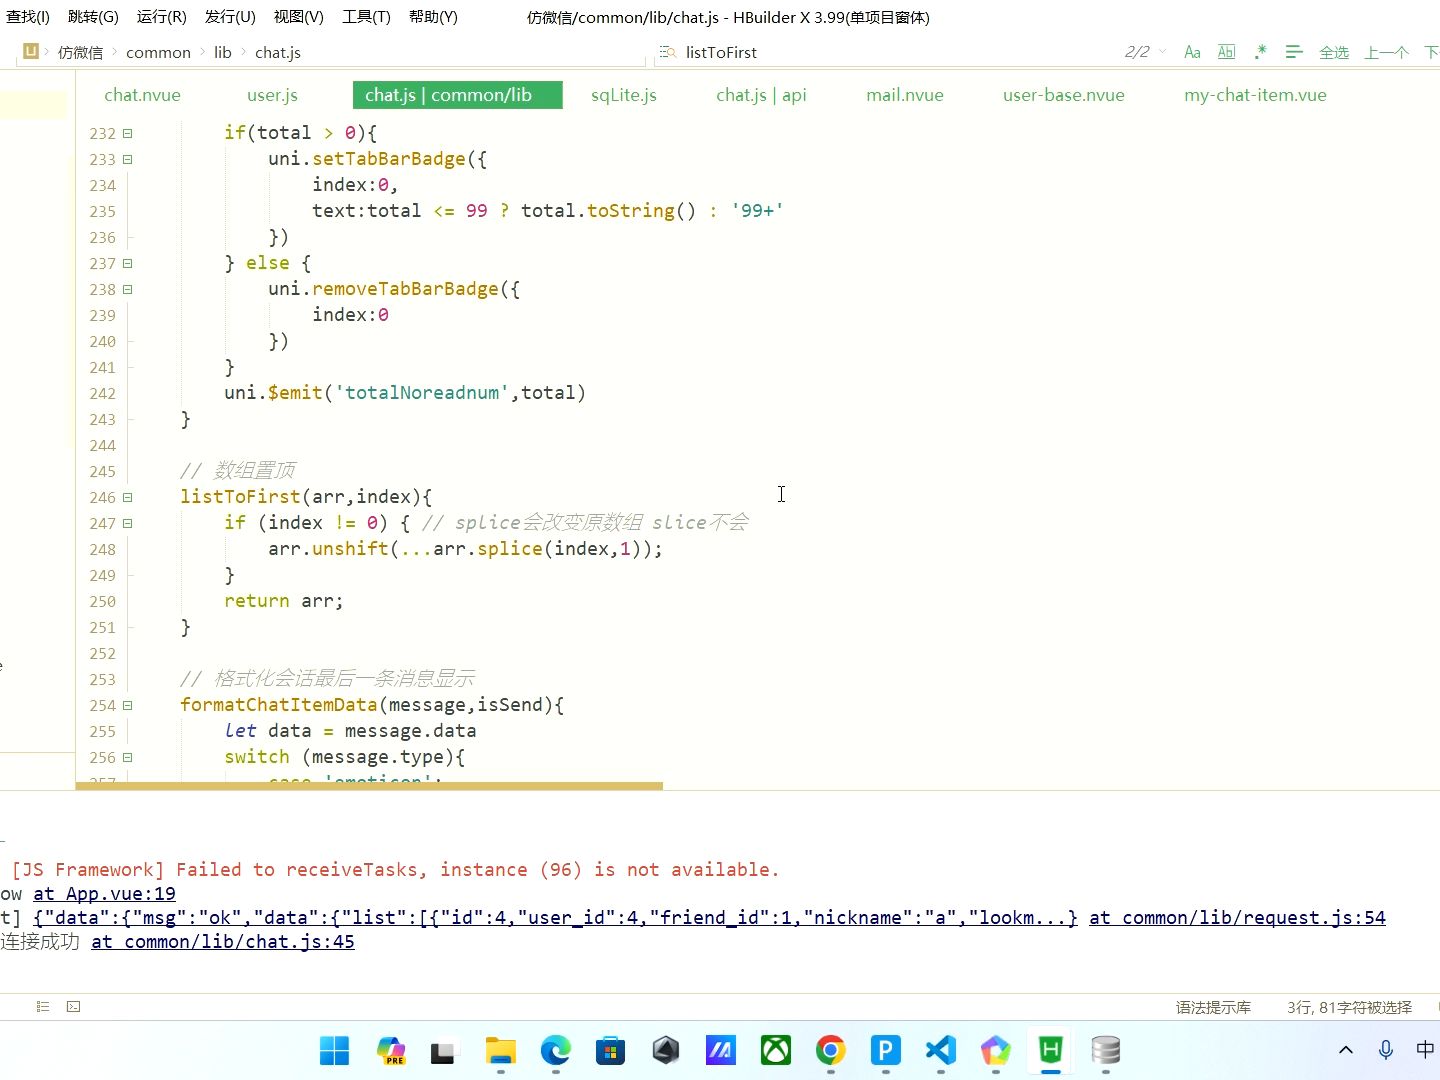Collapse the code fold at line 247

click(x=127, y=523)
